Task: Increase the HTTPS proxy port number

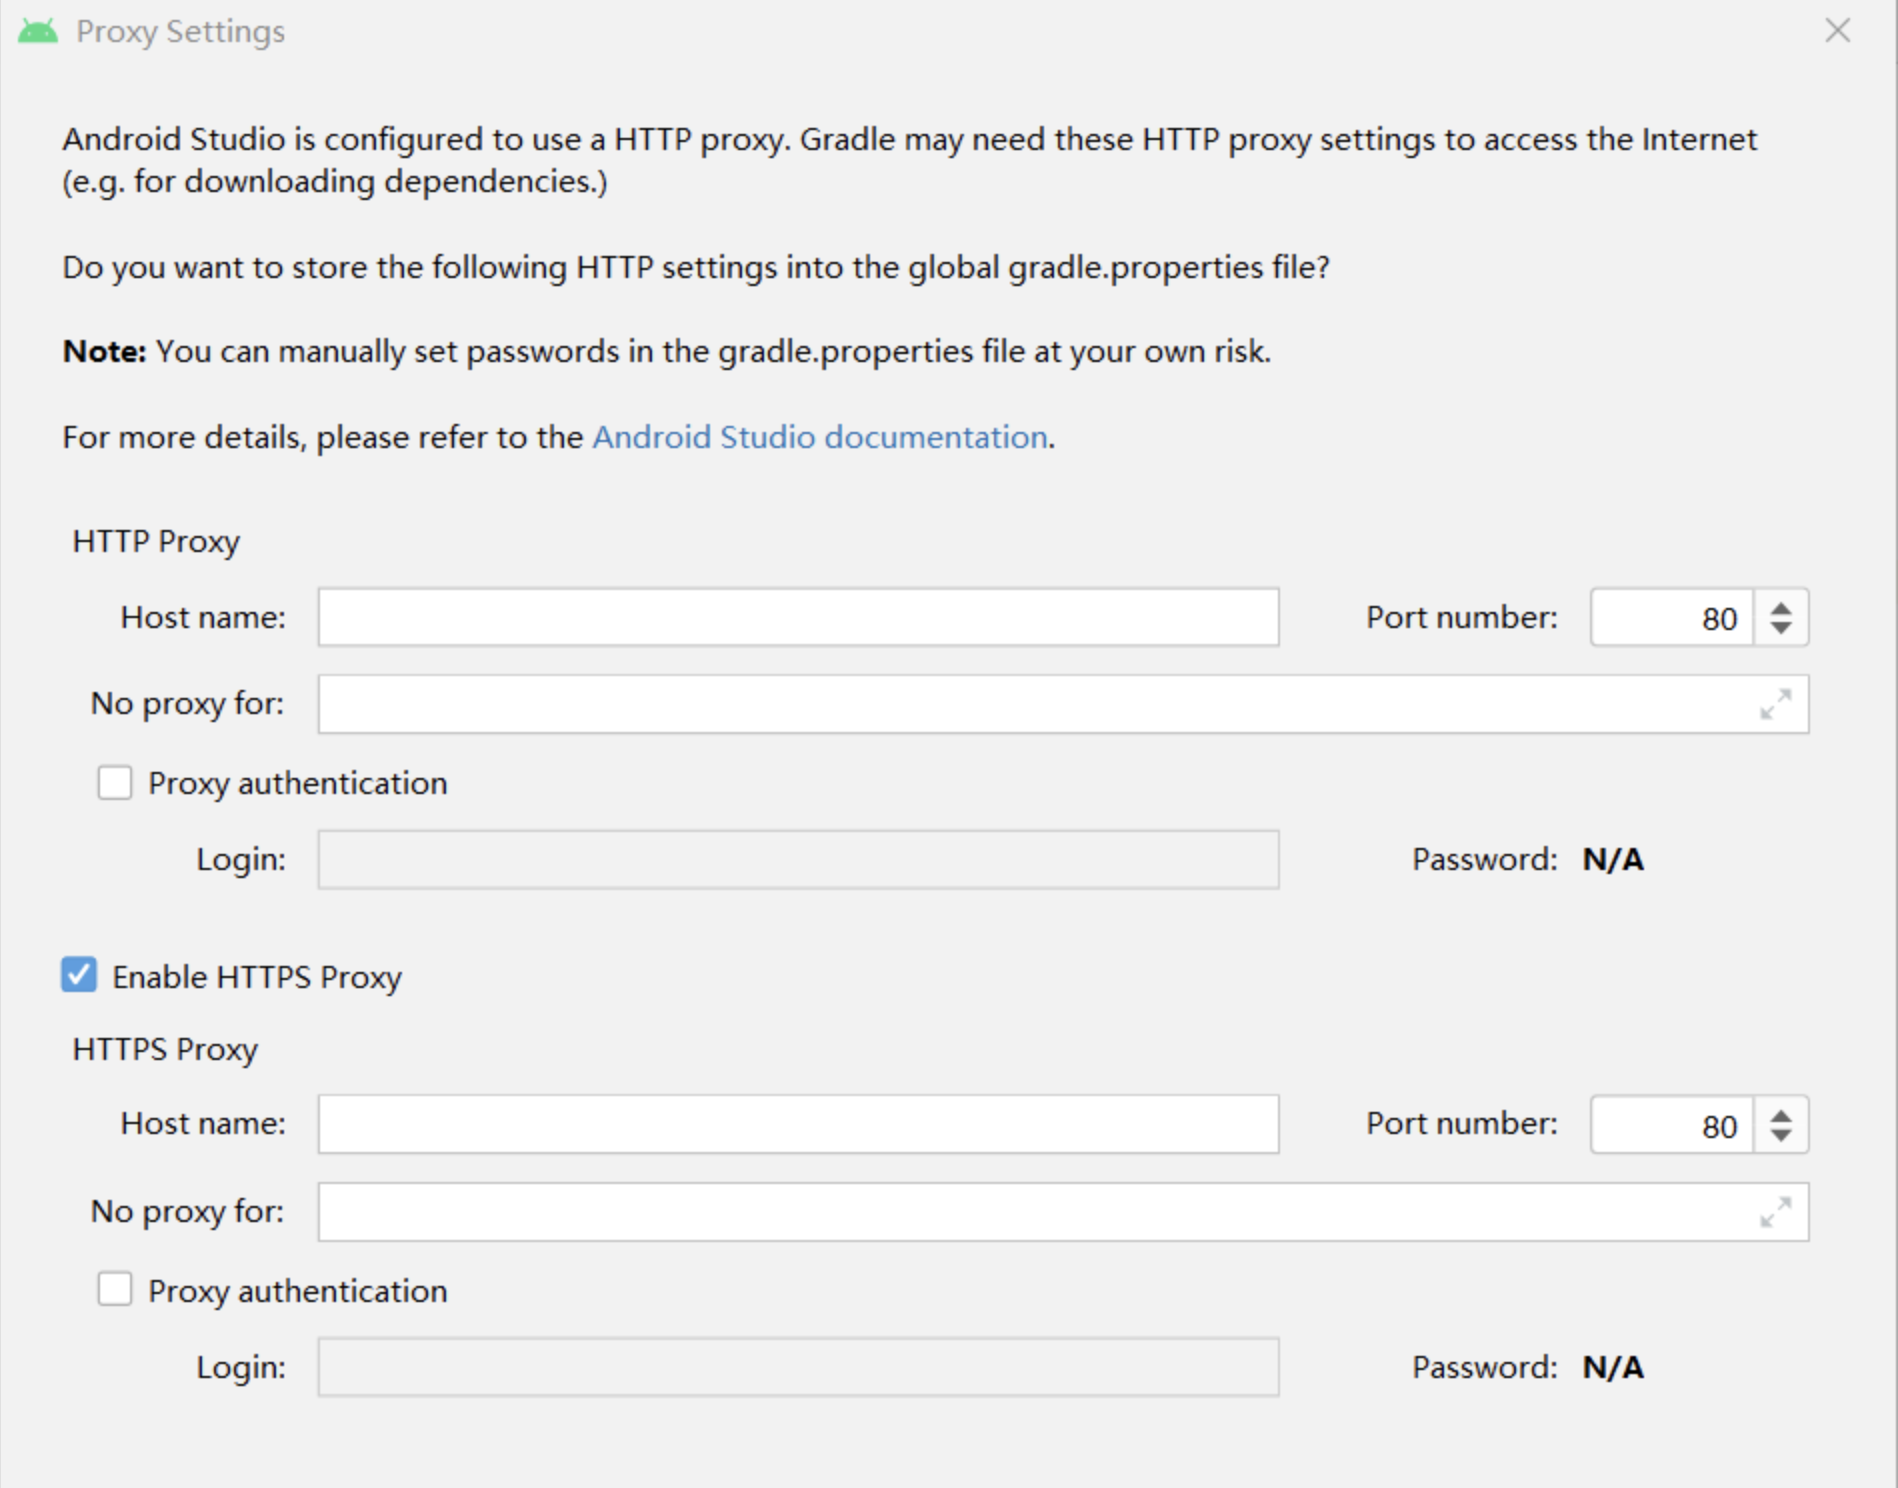Action: coord(1781,1116)
